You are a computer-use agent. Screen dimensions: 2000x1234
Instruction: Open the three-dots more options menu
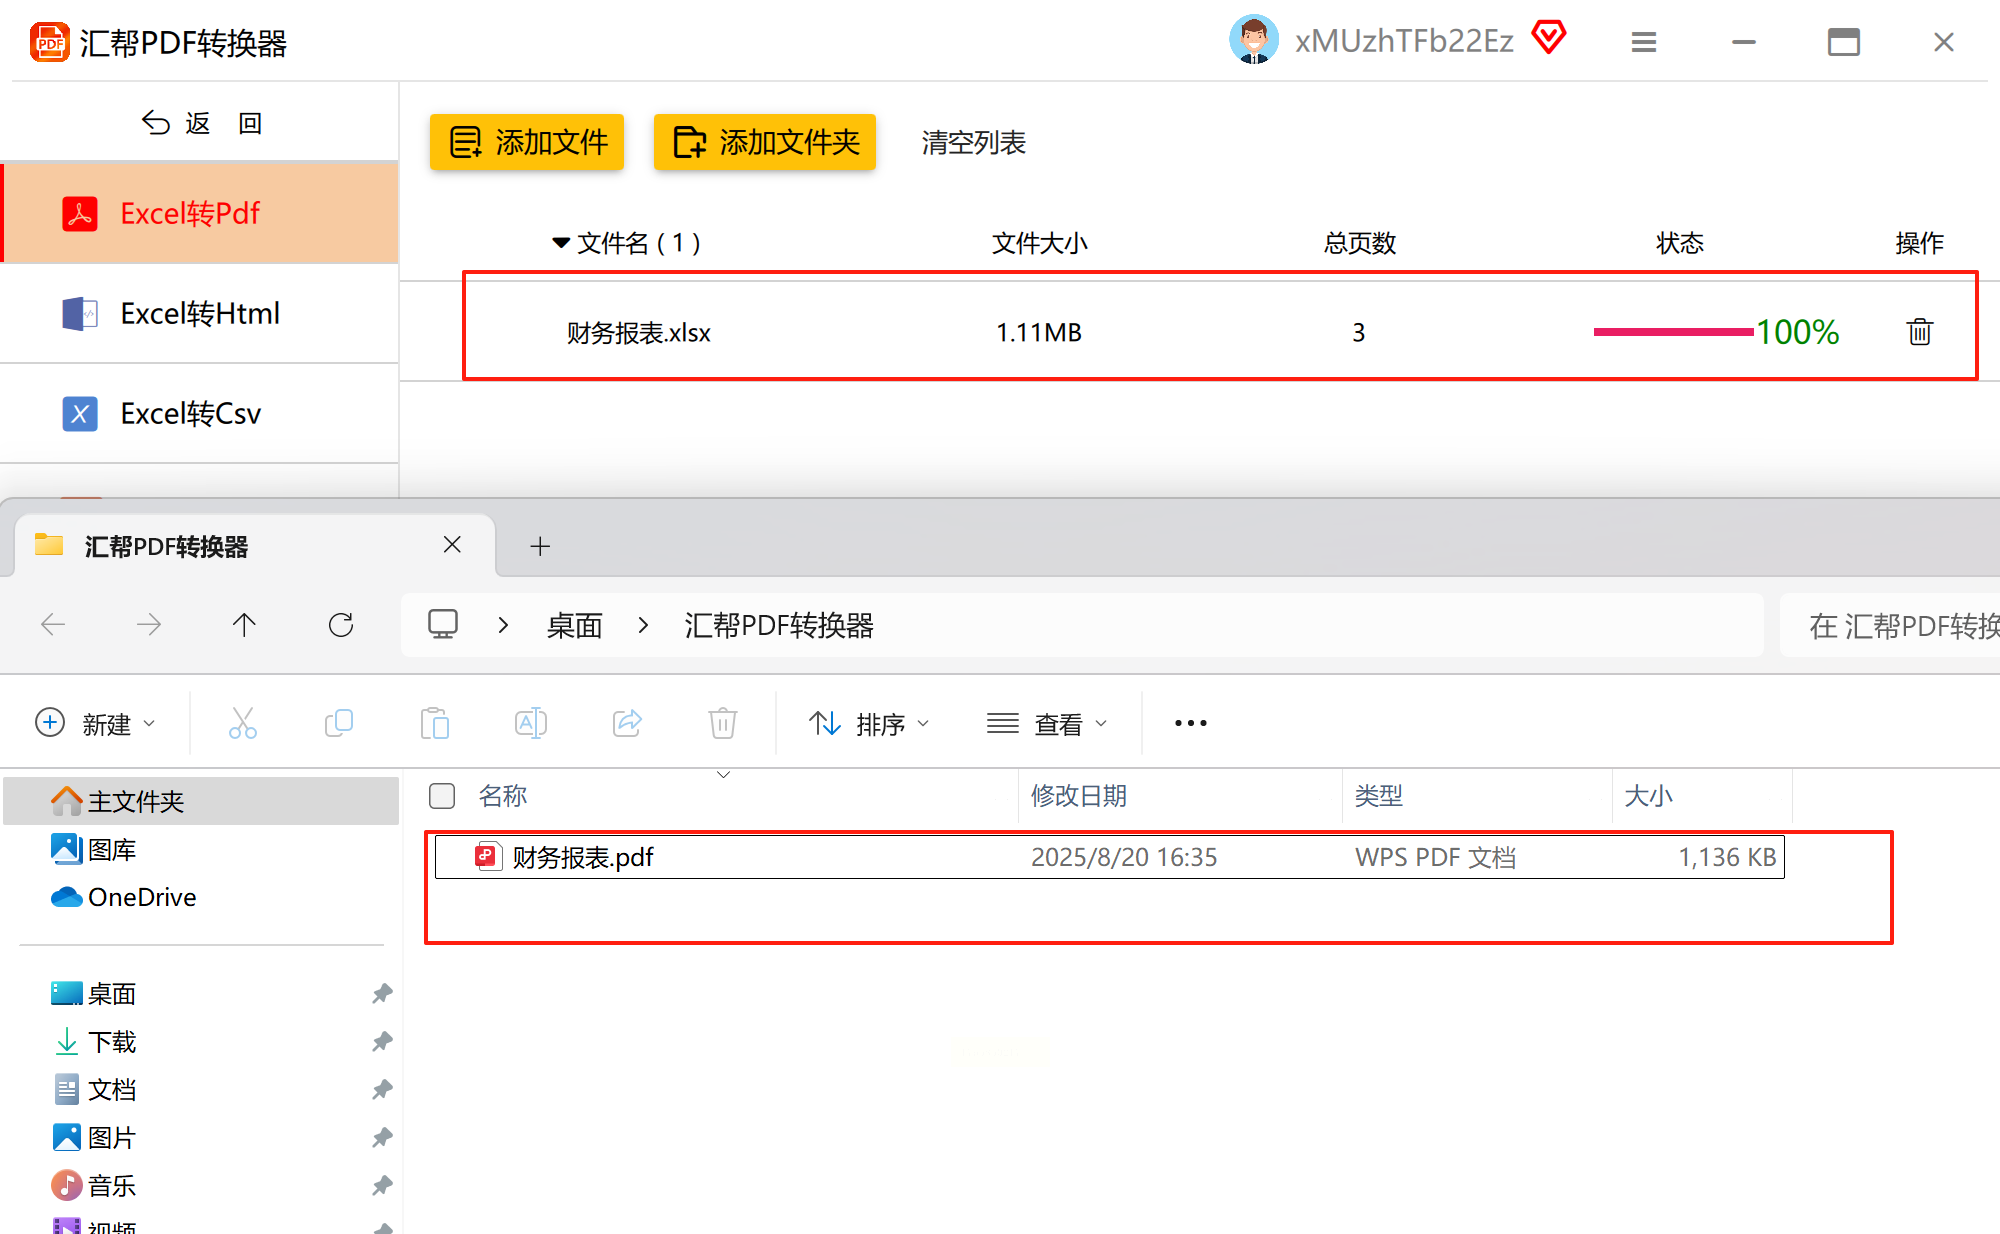1190,723
